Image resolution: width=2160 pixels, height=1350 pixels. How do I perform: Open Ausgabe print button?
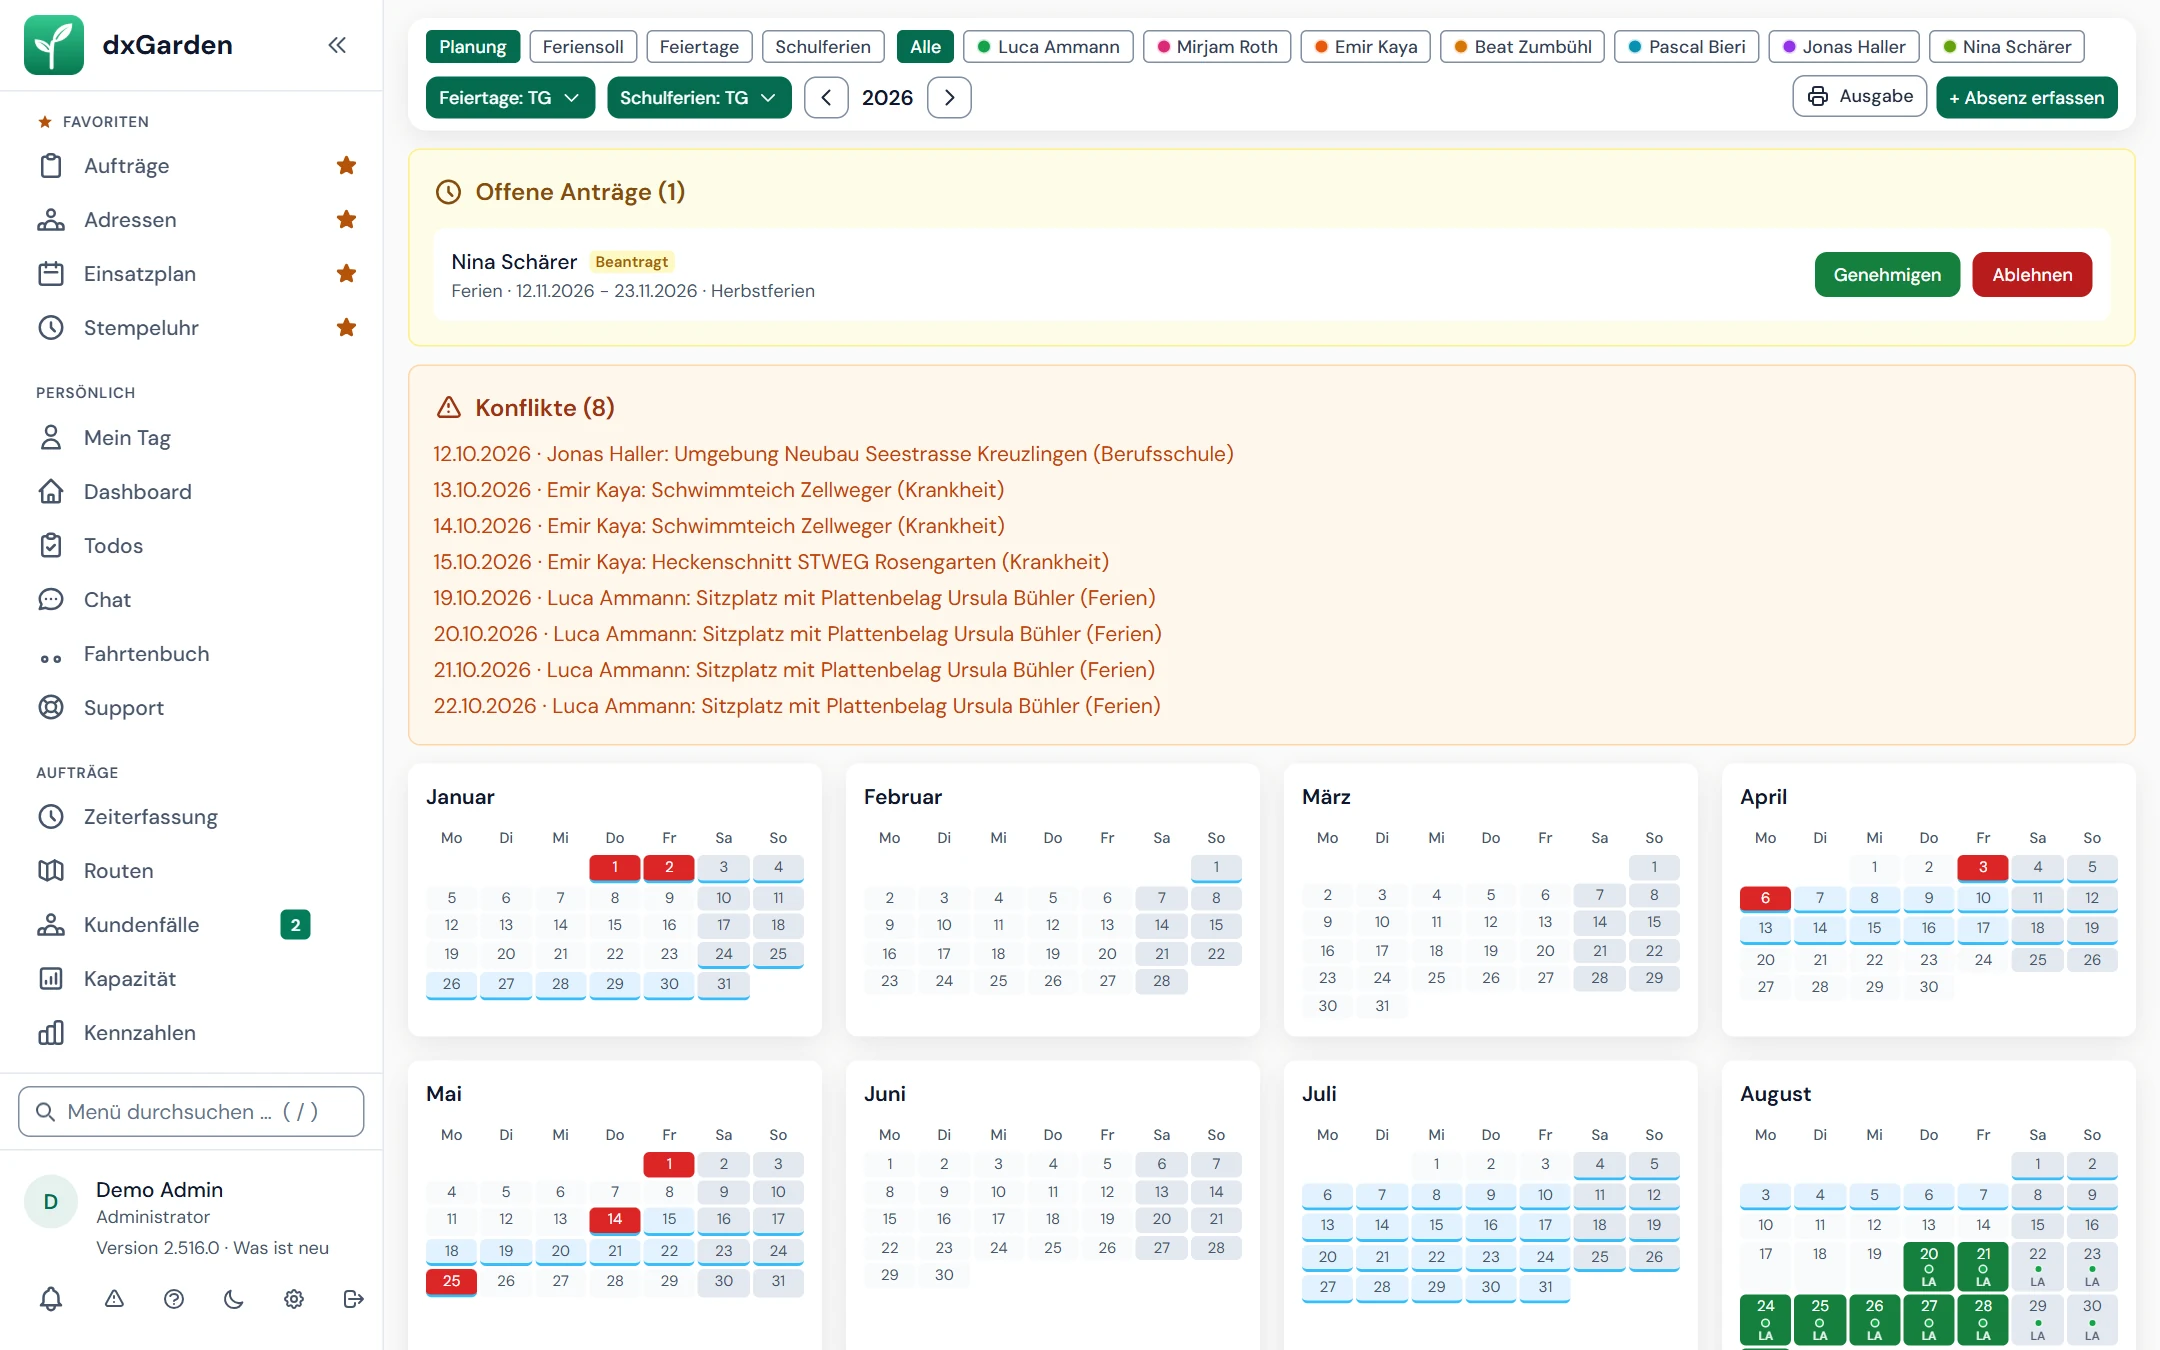(x=1860, y=97)
